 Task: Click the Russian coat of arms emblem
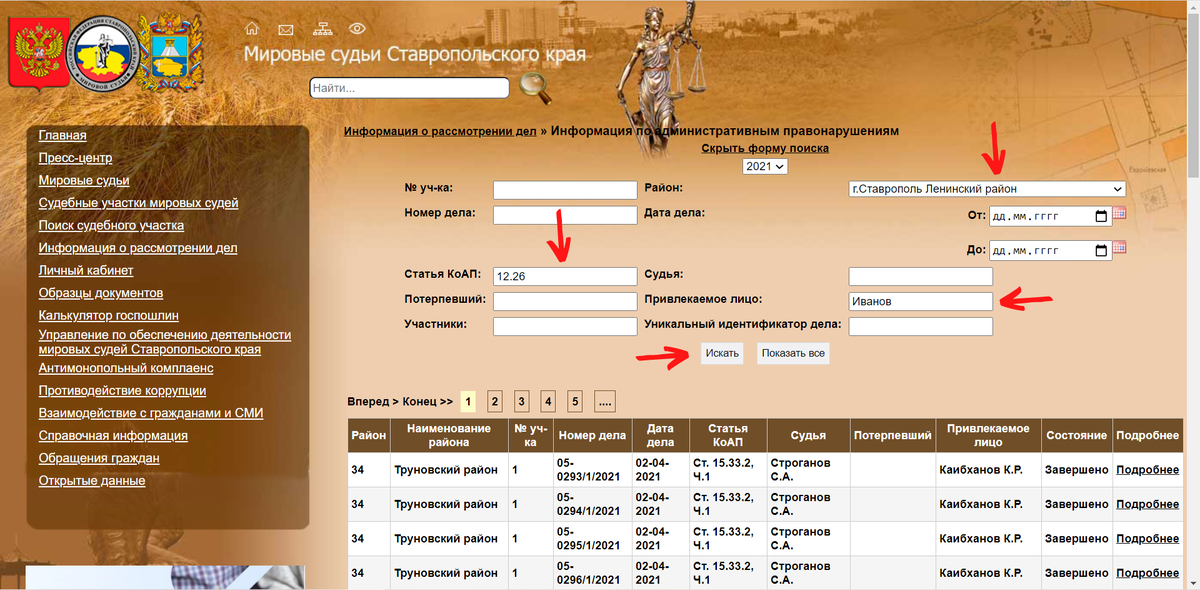(x=39, y=54)
